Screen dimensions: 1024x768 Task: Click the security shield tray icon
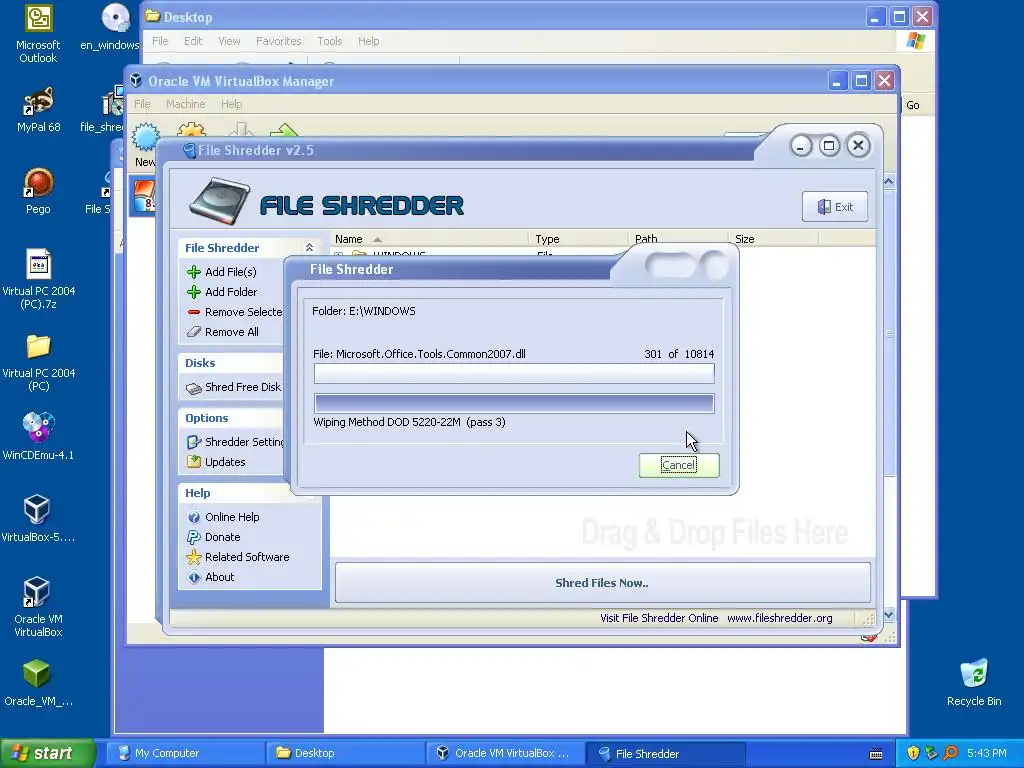pos(913,753)
